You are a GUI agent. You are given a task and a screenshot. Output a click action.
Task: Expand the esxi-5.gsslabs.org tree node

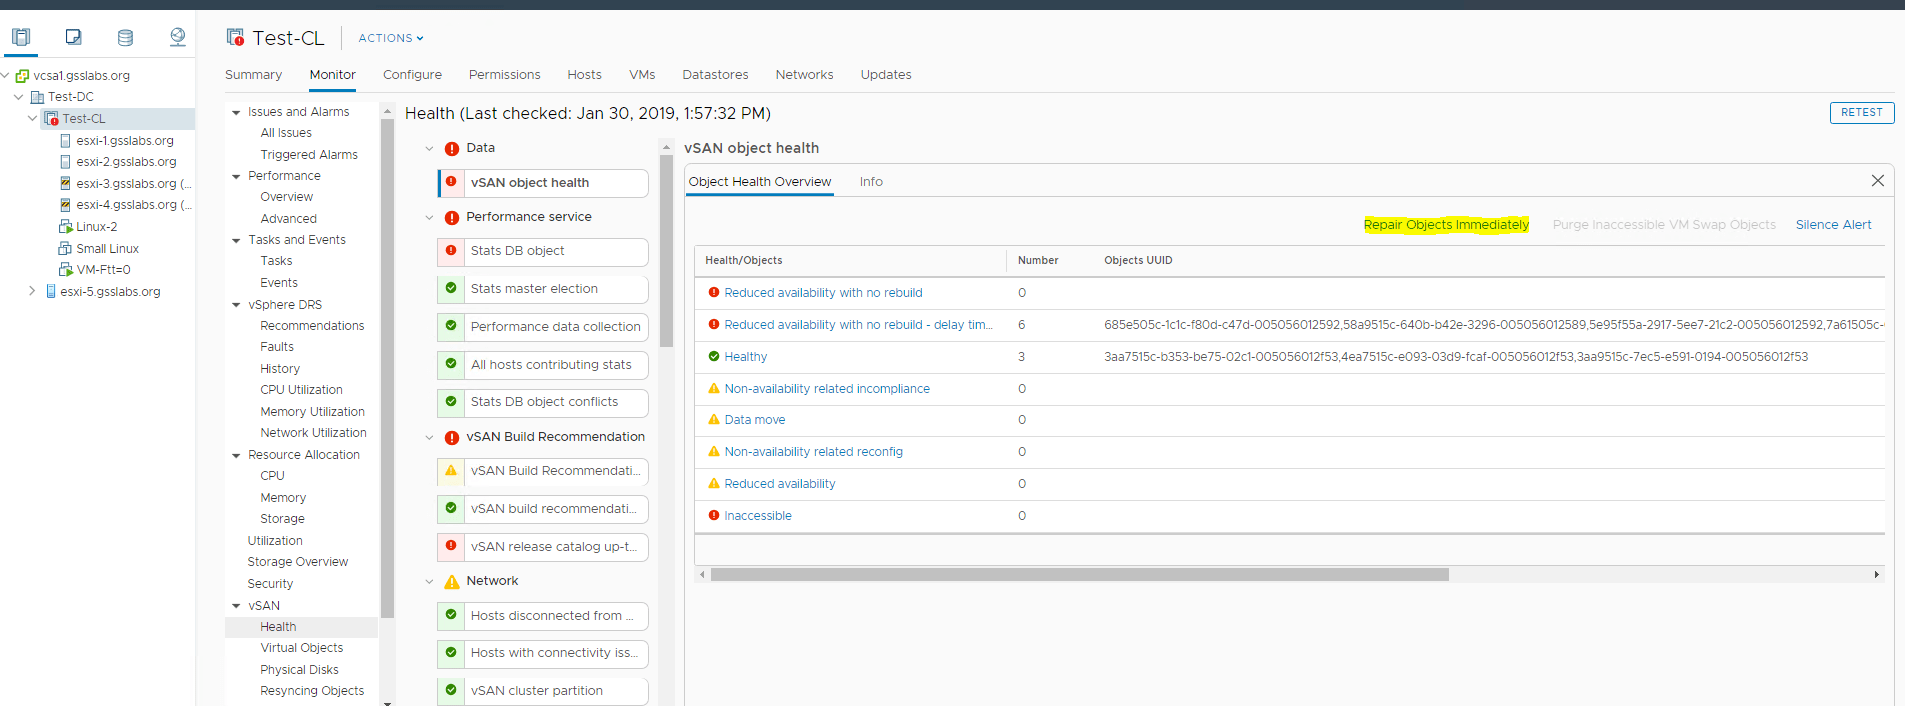pos(32,291)
